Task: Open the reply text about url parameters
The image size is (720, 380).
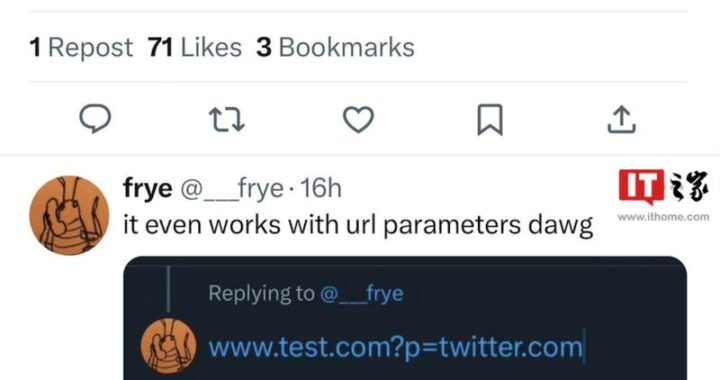Action: [x=358, y=225]
